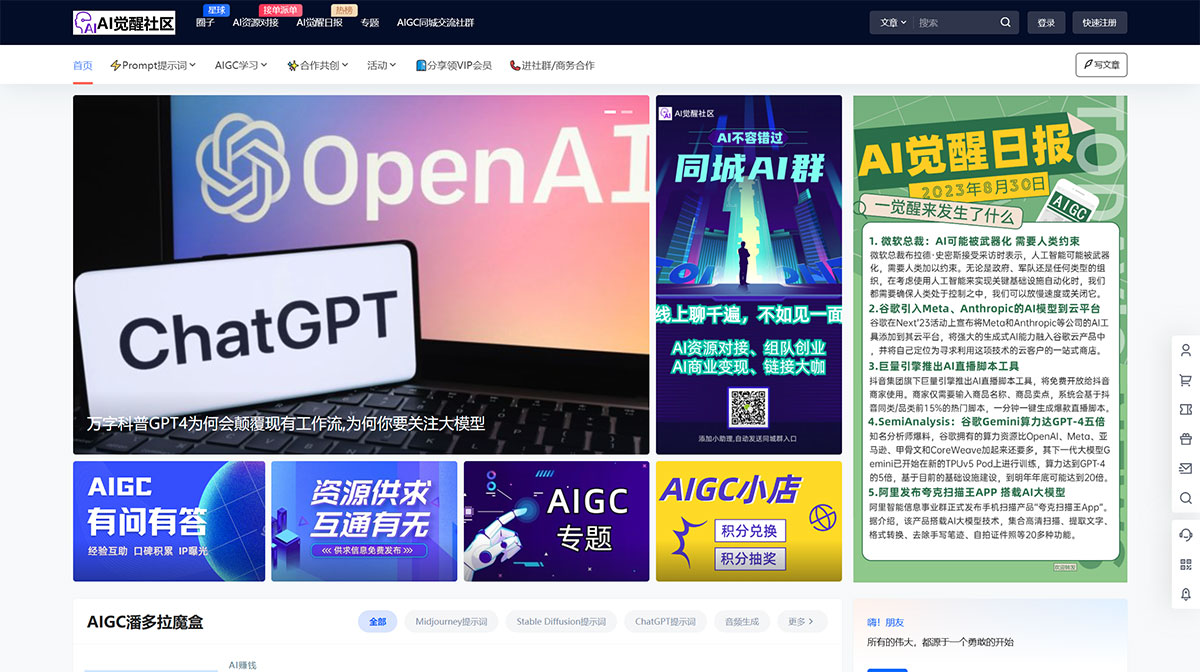Switch to the ChatGPT提示词 filter tab

(x=663, y=621)
